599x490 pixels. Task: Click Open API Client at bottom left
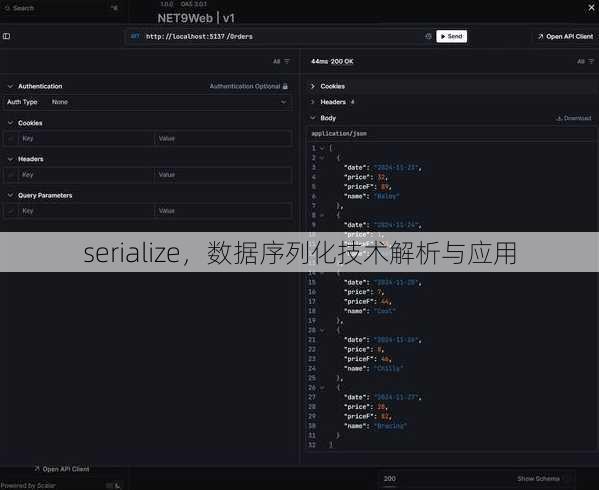coord(62,469)
